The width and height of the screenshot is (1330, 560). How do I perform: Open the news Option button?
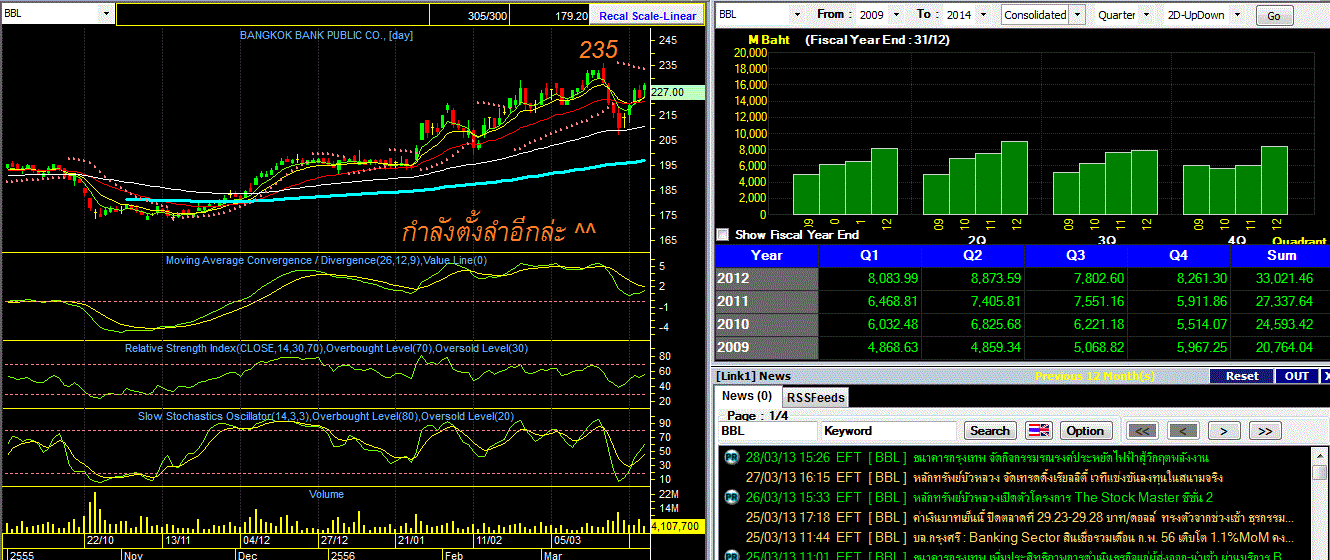click(x=1085, y=431)
